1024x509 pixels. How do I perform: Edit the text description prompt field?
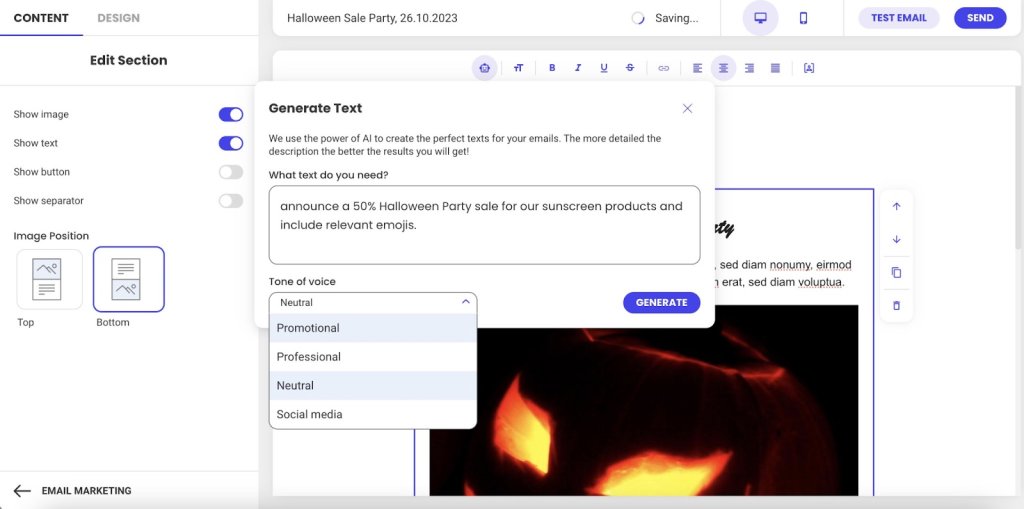(x=485, y=225)
